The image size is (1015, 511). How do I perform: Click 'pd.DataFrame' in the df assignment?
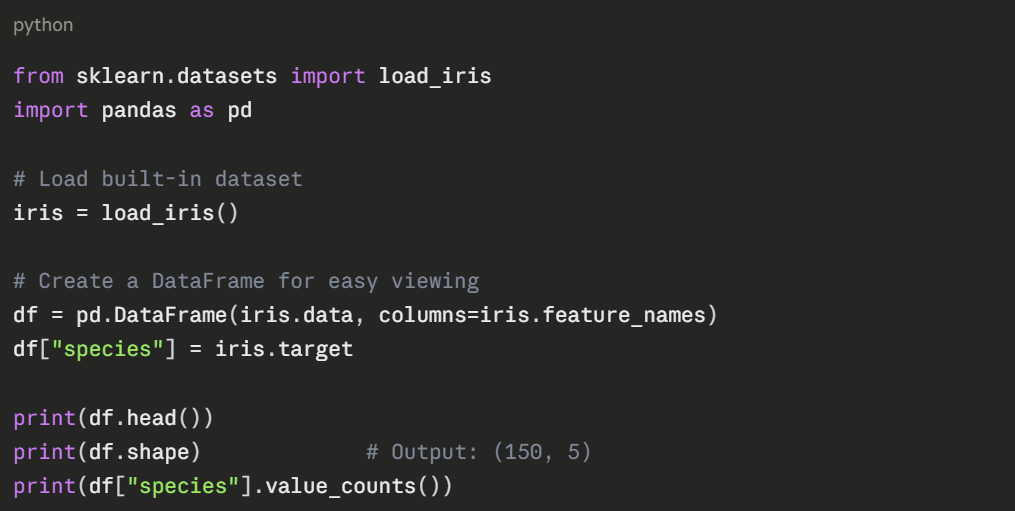151,316
